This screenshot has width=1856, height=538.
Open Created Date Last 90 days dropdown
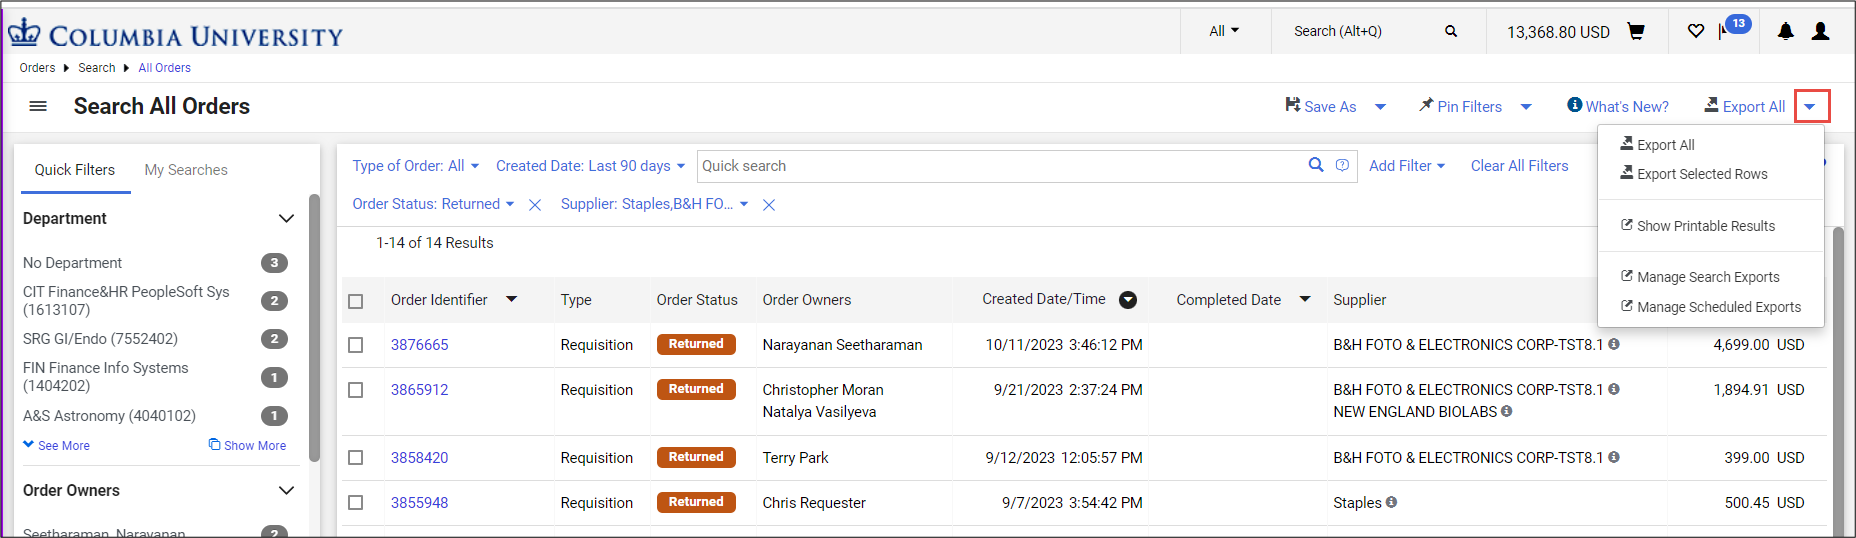click(590, 166)
